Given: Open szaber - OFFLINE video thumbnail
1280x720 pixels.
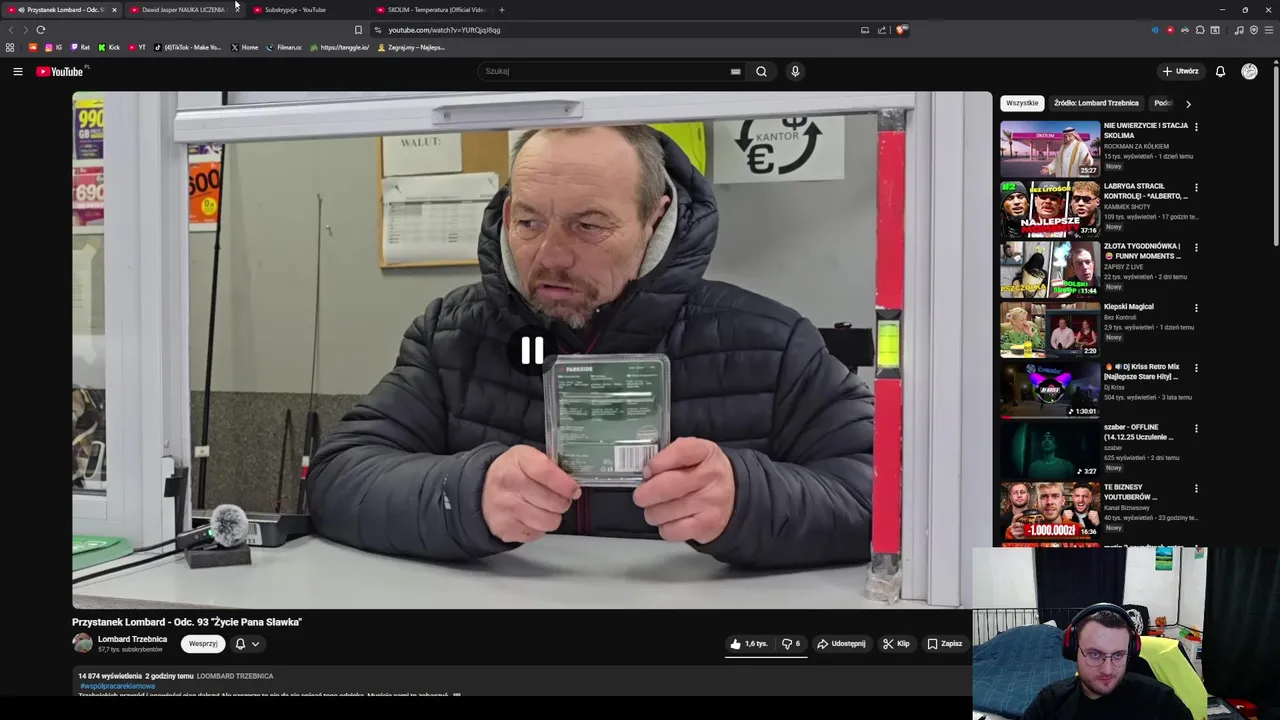Looking at the screenshot, I should click(1050, 450).
